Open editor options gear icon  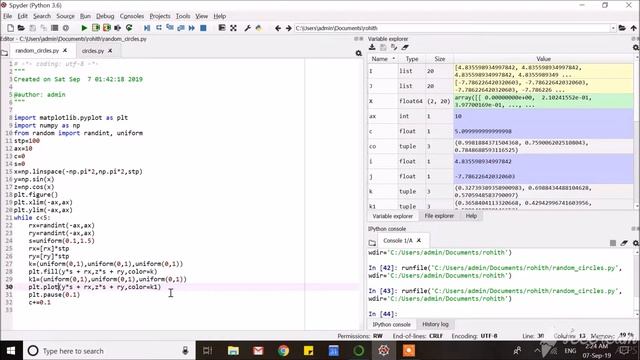[x=358, y=53]
